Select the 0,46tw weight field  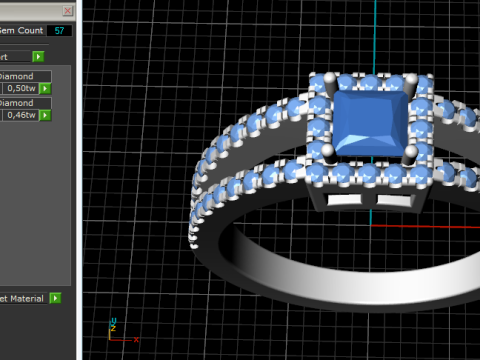click(x=21, y=115)
